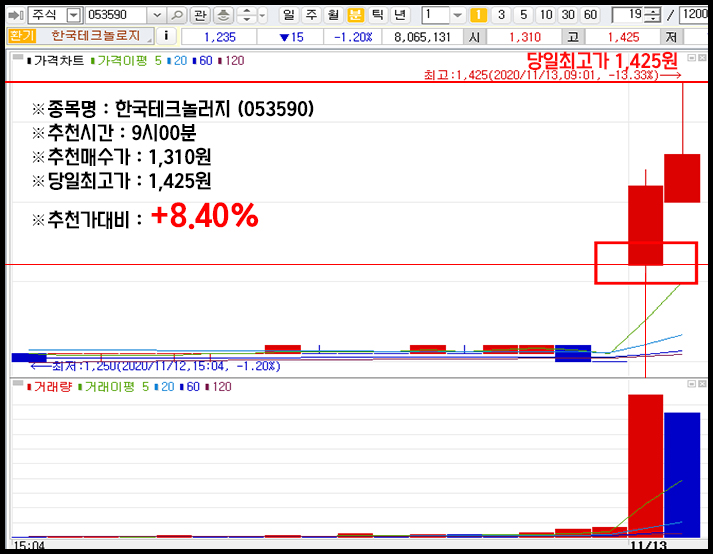Click the 11/13 date axis label
The height and width of the screenshot is (554, 713).
coord(648,545)
